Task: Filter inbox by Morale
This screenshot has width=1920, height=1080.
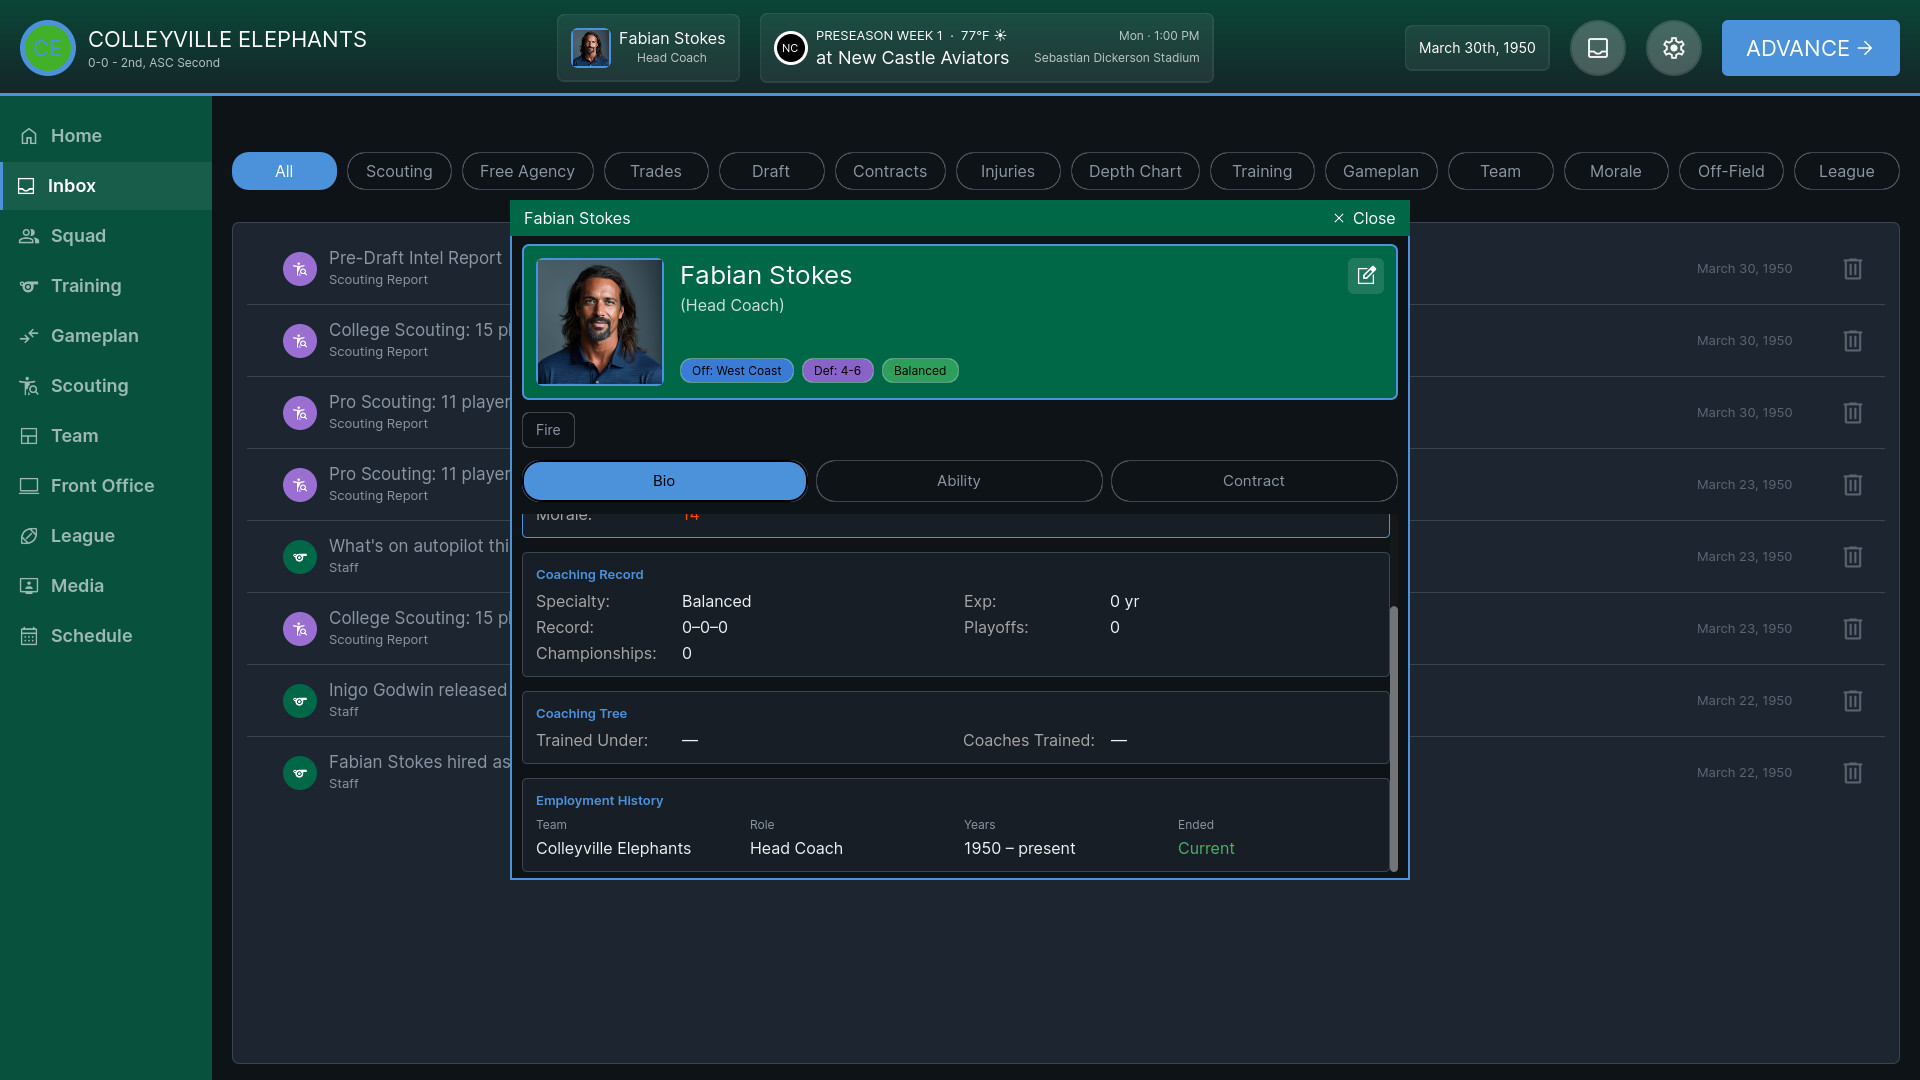Action: click(x=1616, y=171)
